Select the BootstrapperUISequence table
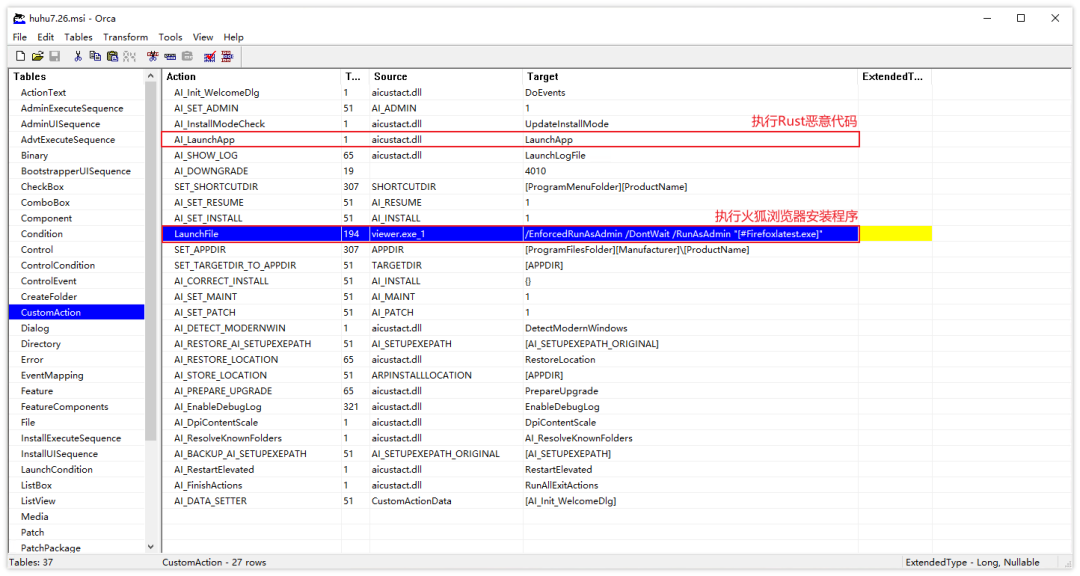The width and height of the screenshot is (1080, 576). pyautogui.click(x=75, y=171)
